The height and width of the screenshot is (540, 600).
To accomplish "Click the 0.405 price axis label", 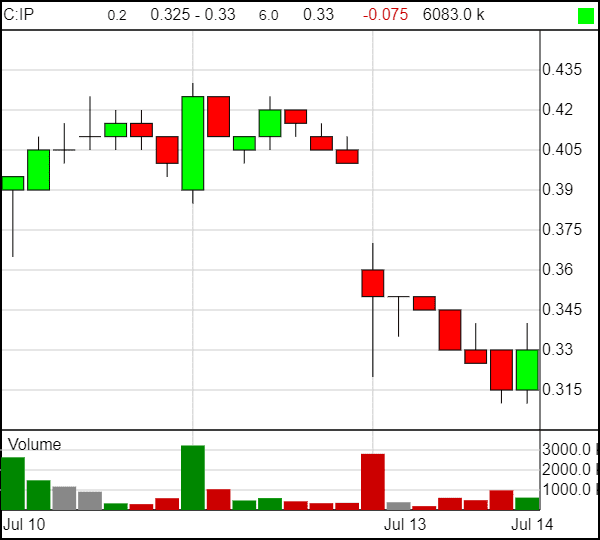I will [562, 150].
